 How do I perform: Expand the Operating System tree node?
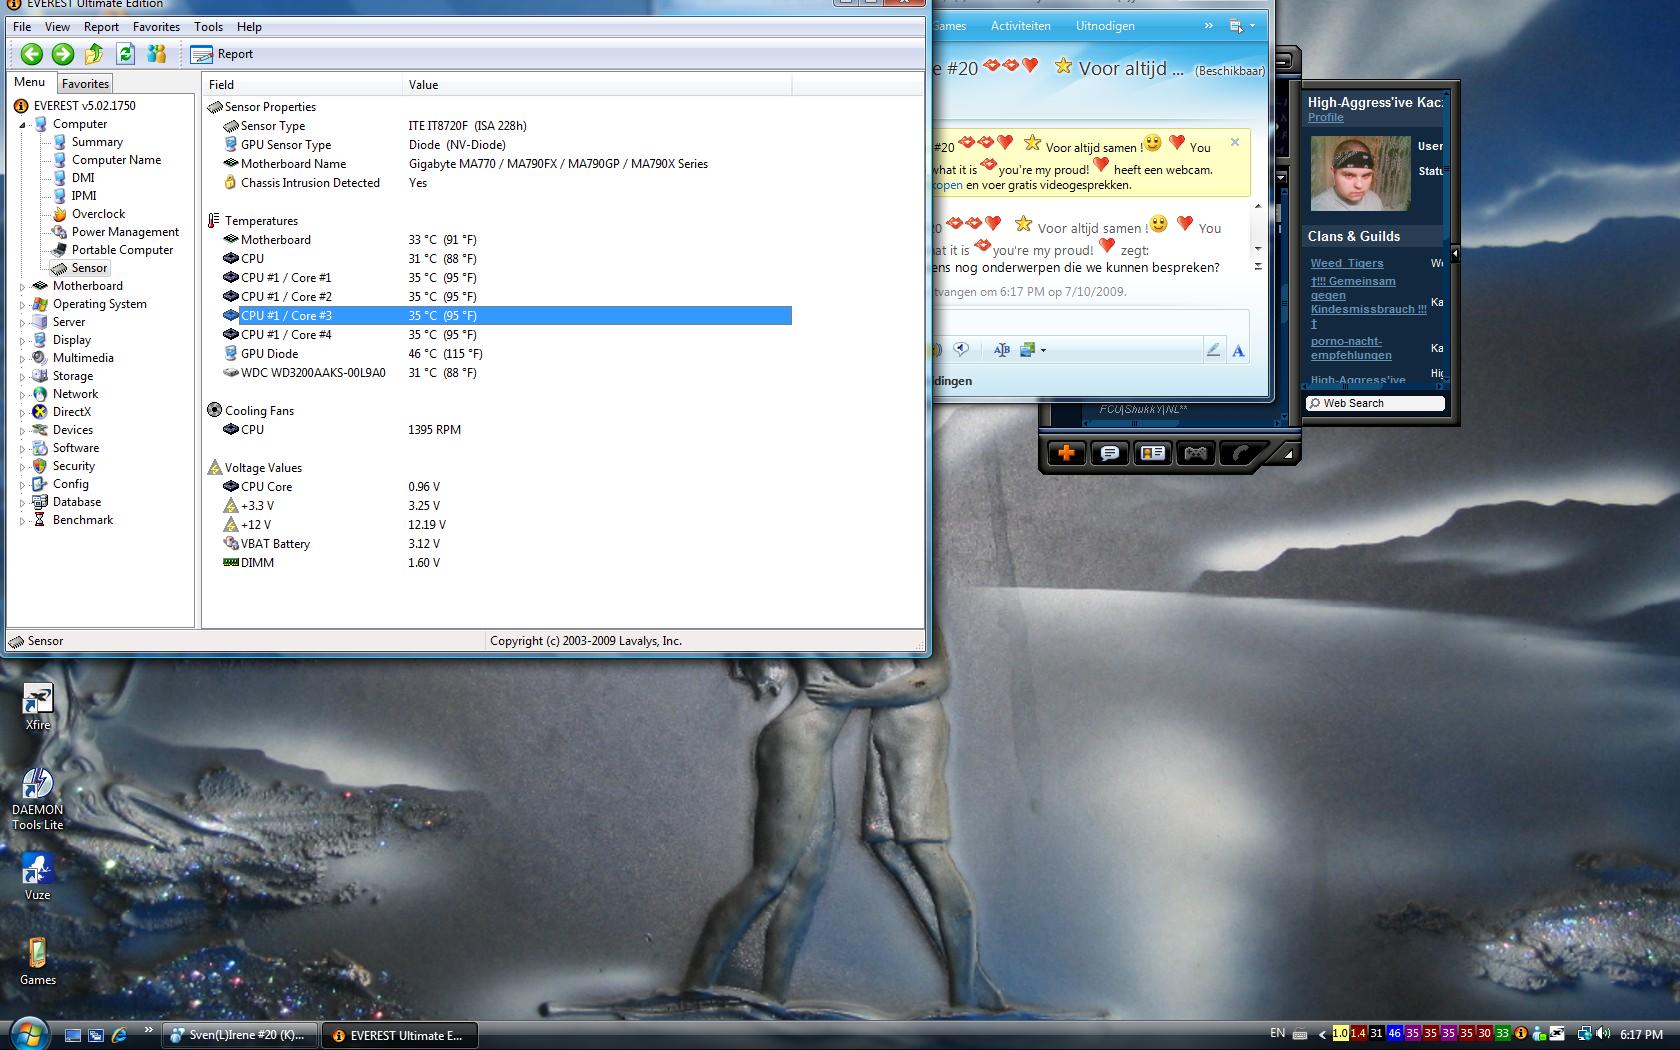tap(23, 305)
